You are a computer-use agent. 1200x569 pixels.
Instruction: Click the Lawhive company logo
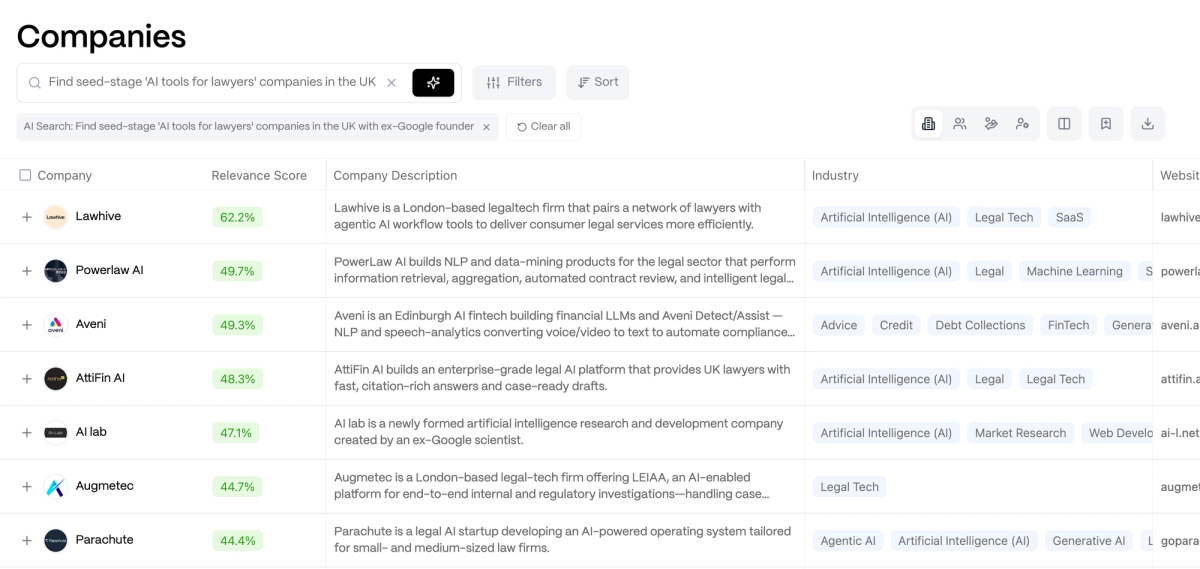(56, 217)
